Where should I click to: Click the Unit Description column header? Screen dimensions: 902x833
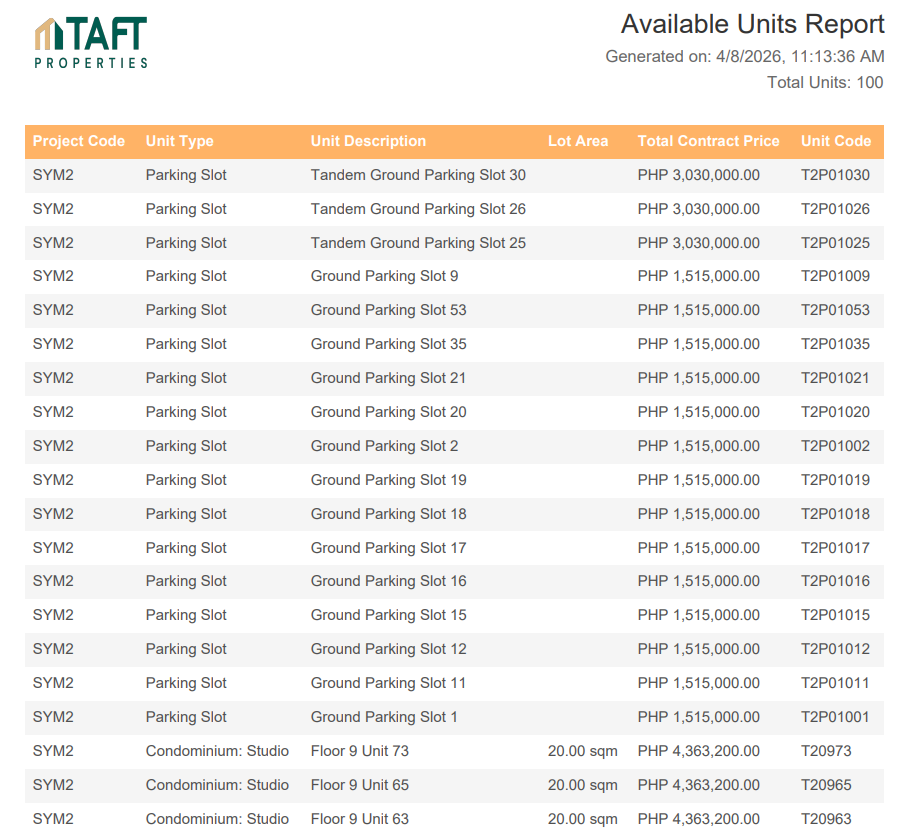coord(368,141)
